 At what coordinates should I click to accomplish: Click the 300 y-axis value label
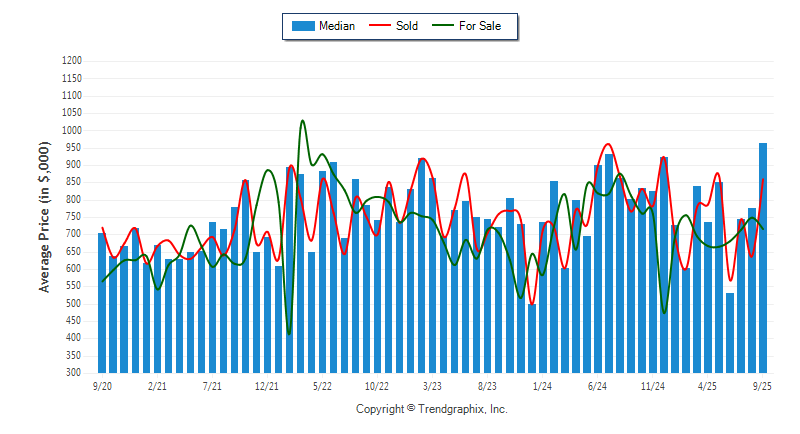tap(74, 373)
